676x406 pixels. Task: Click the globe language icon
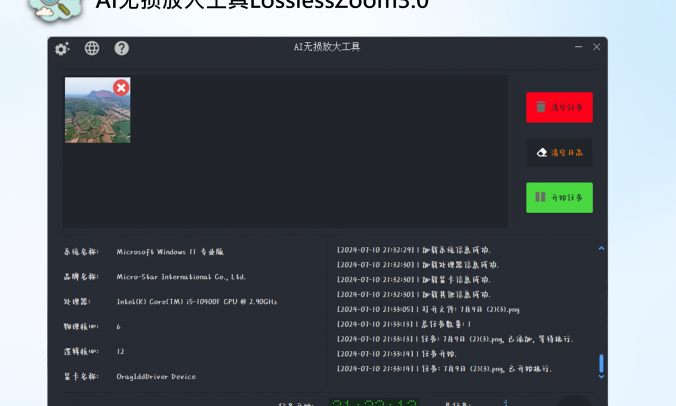pyautogui.click(x=92, y=48)
